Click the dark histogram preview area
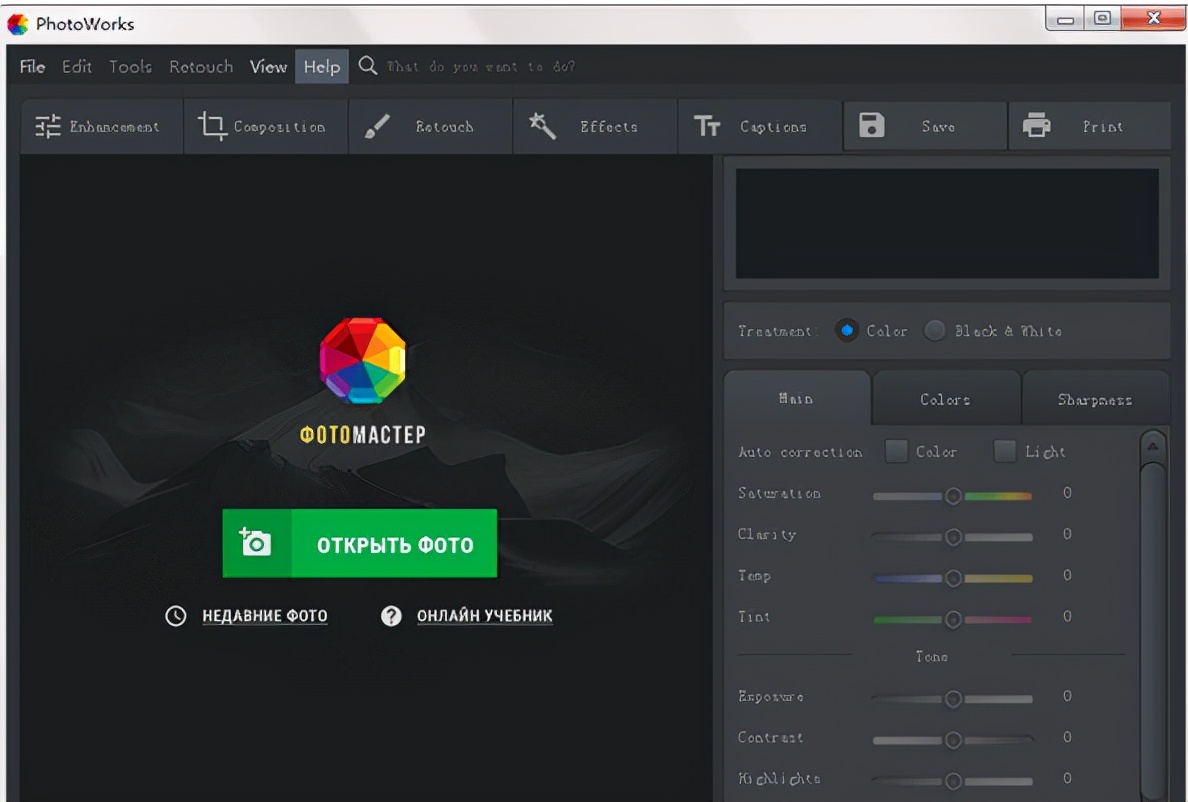The width and height of the screenshot is (1188, 802). pyautogui.click(x=947, y=223)
